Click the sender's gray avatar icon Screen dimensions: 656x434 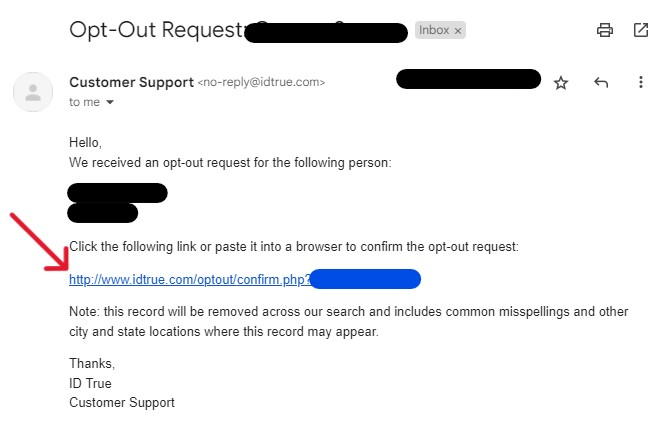click(33, 92)
